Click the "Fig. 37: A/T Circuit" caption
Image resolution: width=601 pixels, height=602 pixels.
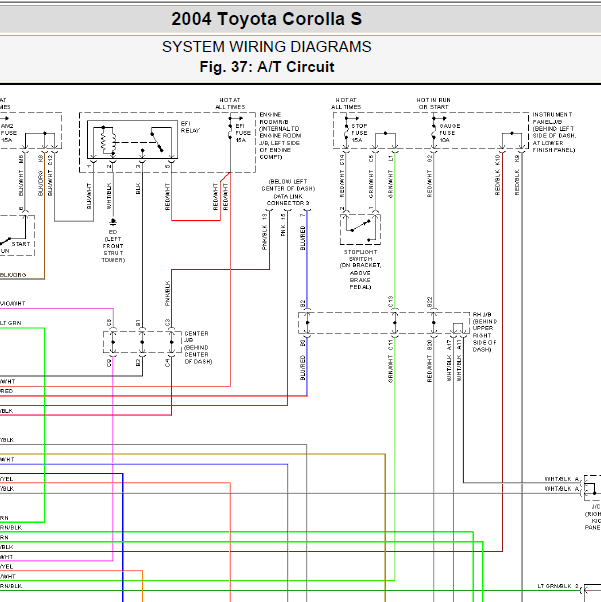[267, 67]
